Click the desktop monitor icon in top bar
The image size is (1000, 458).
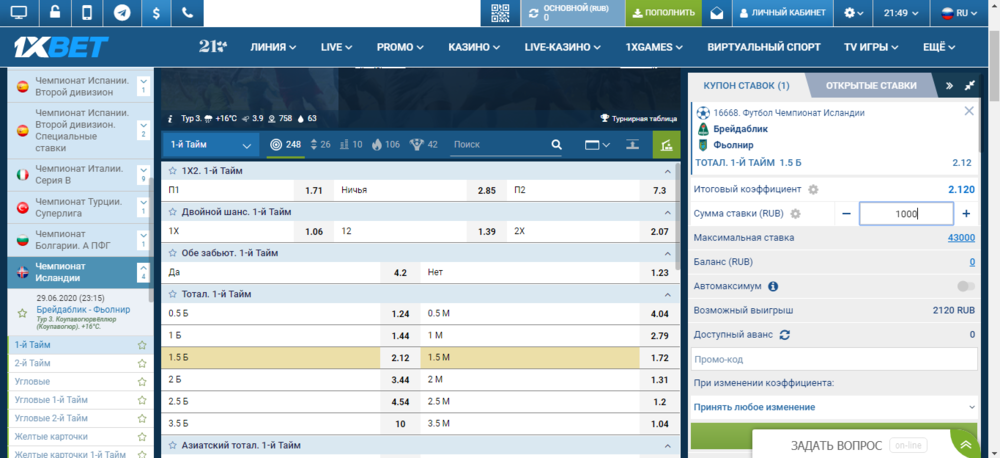(x=19, y=13)
